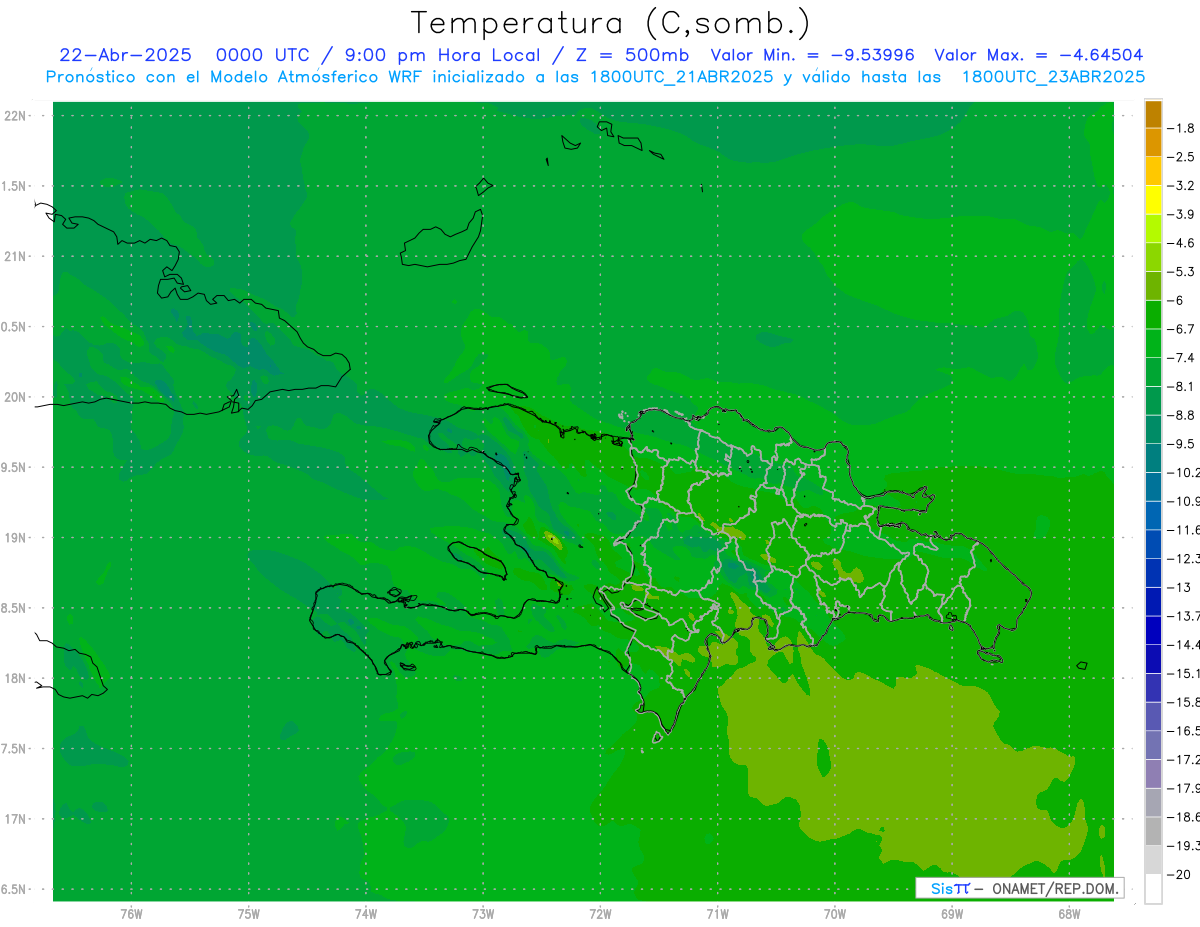Click the "70W" longitude label
The width and height of the screenshot is (1200, 927).
(835, 914)
